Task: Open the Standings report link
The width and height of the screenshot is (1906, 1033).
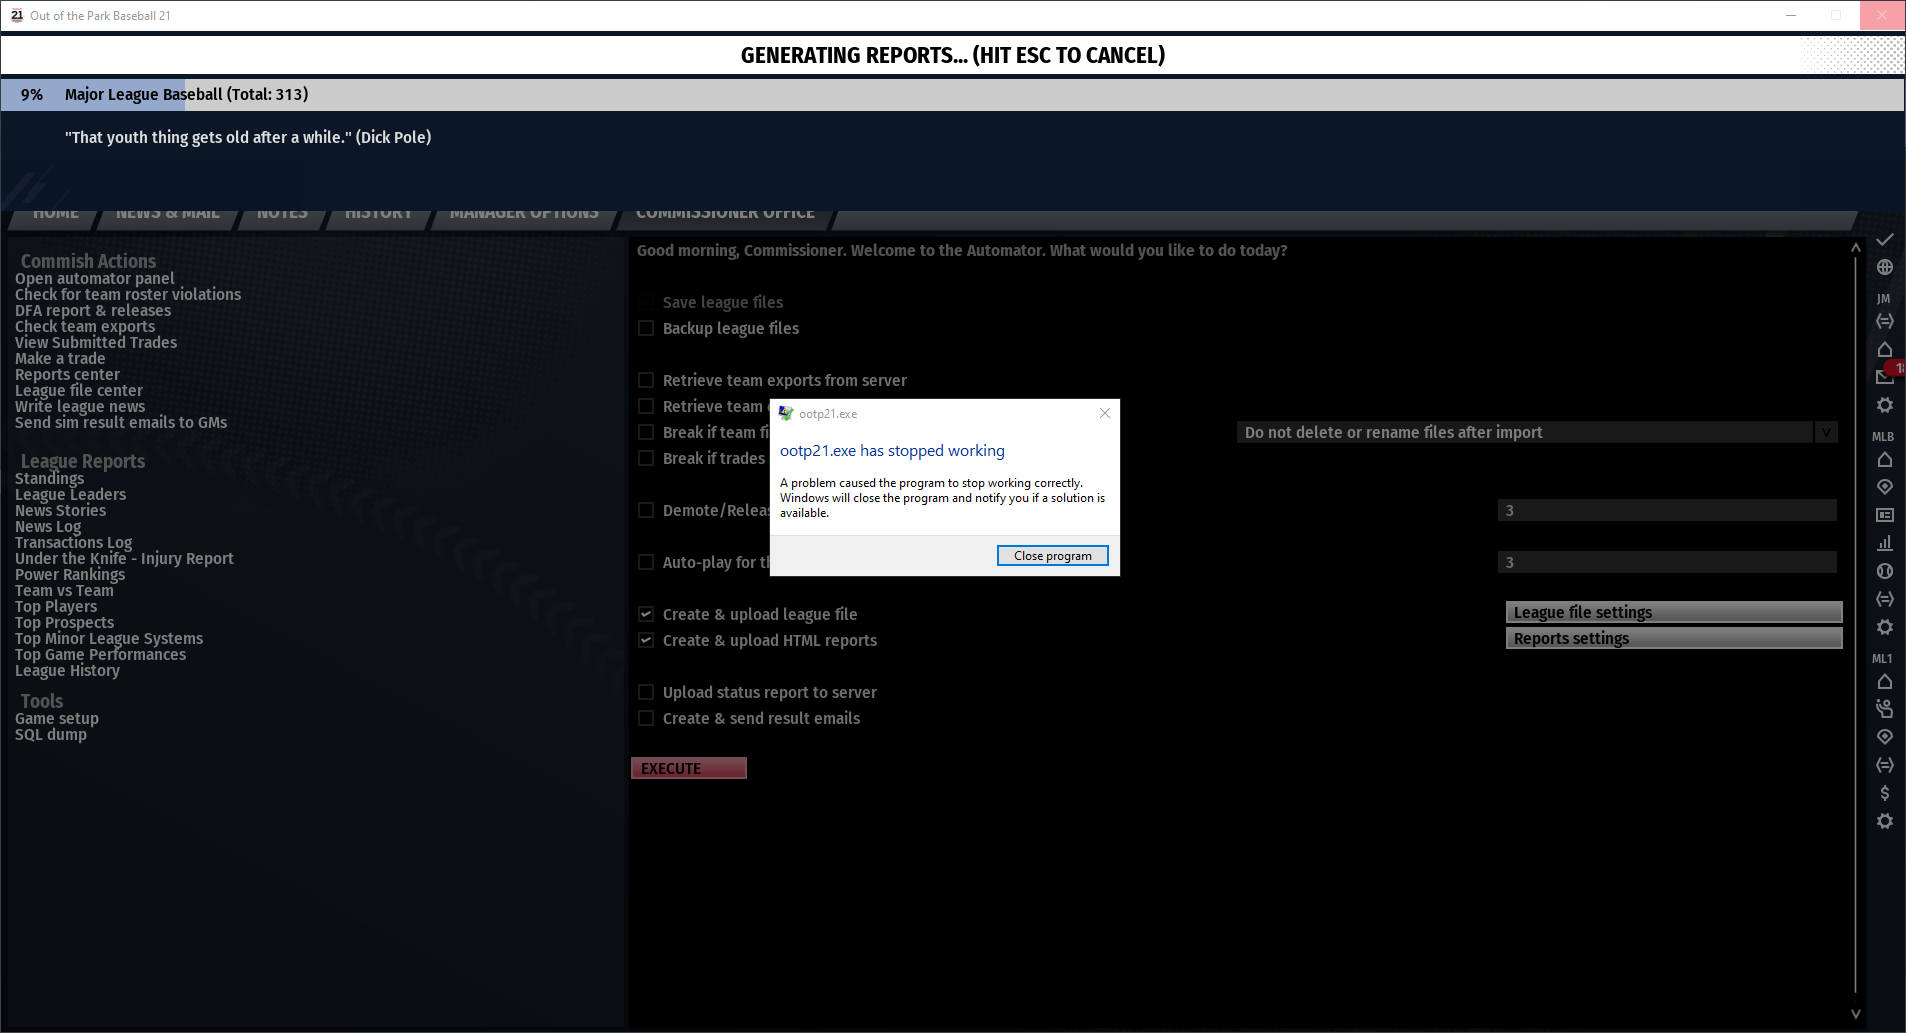Action: 49,478
